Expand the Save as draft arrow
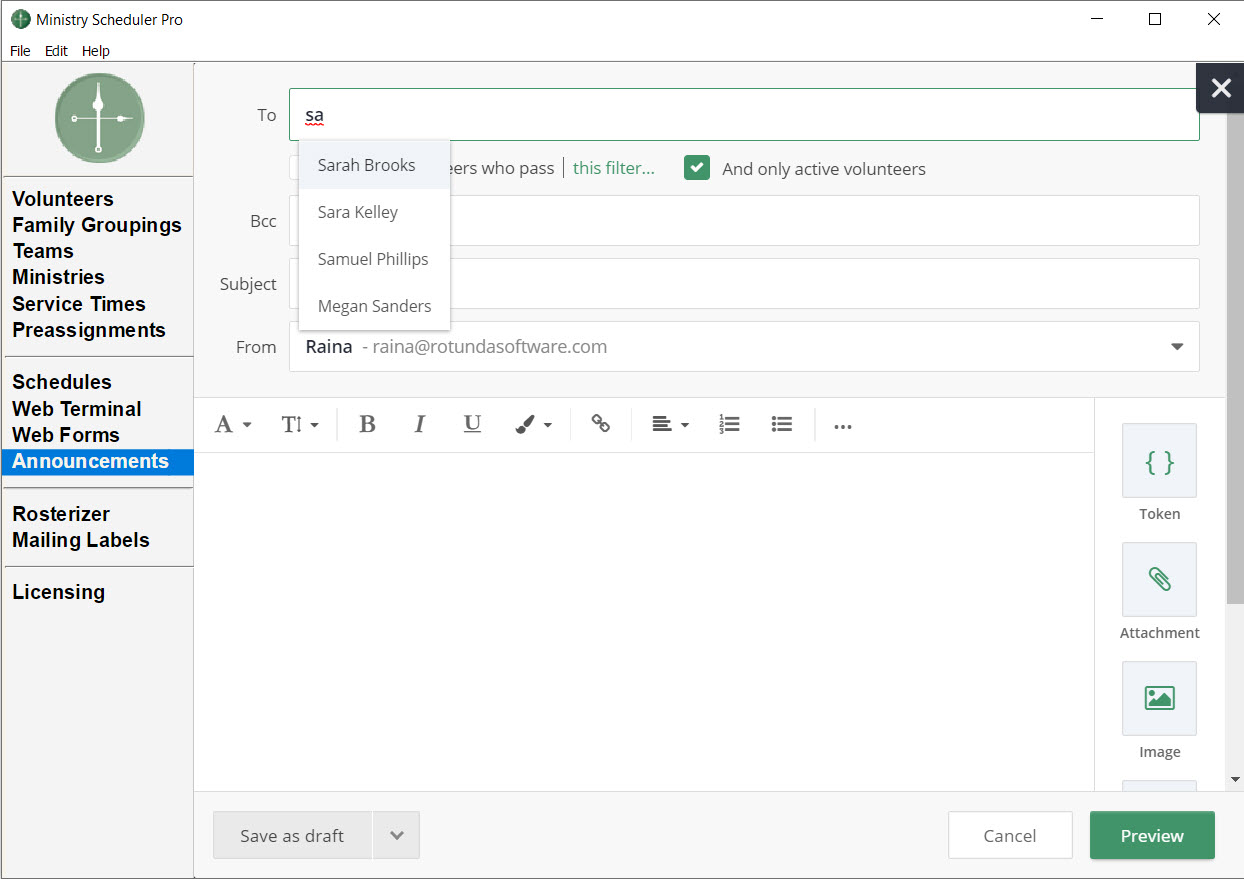This screenshot has height=879, width=1244. pos(396,836)
